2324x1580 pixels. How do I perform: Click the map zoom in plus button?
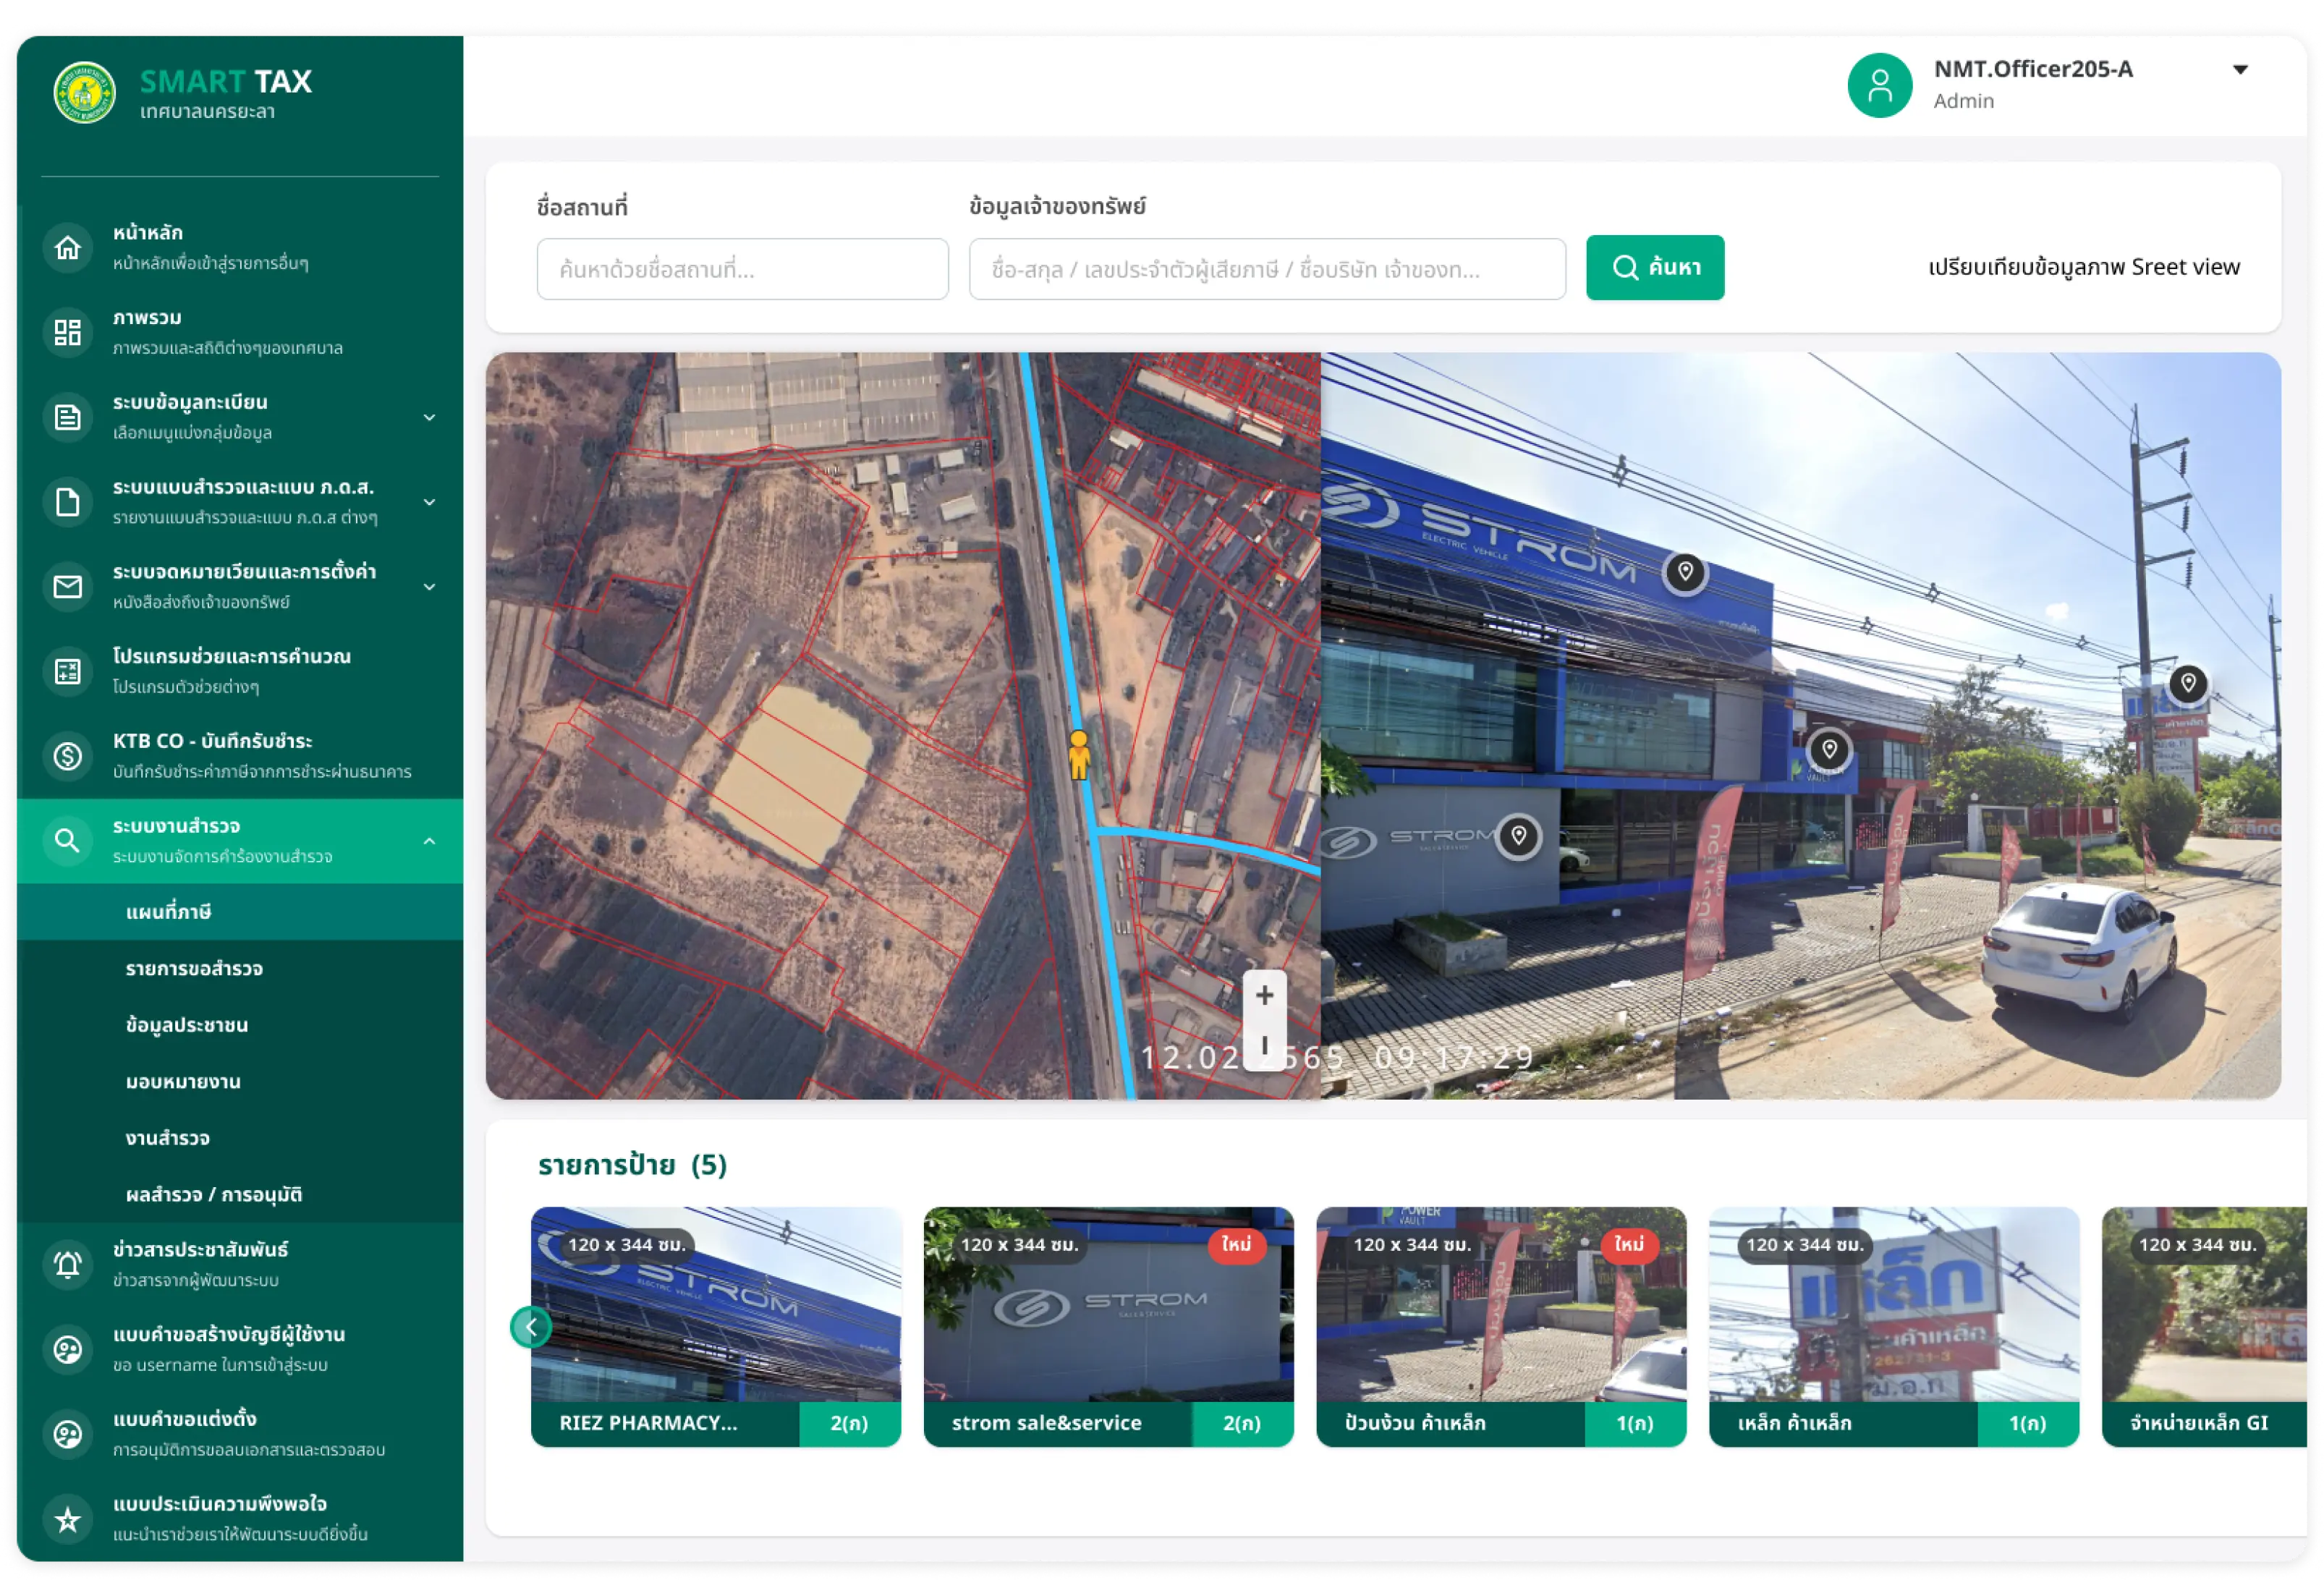point(1264,995)
